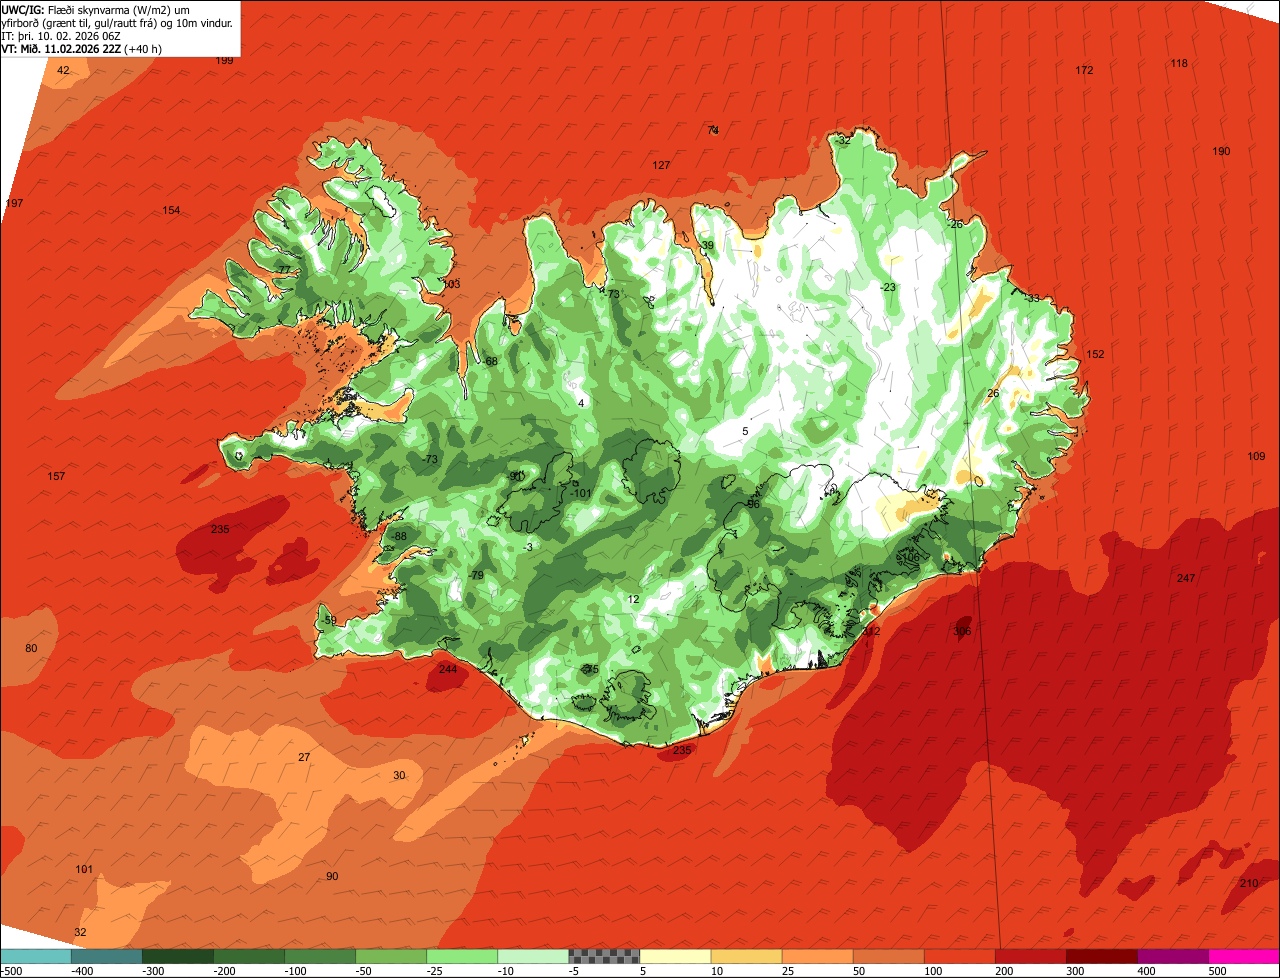This screenshot has height=978, width=1280.
Task: Select the legend swatch between 10 and 25
Action: point(746,956)
